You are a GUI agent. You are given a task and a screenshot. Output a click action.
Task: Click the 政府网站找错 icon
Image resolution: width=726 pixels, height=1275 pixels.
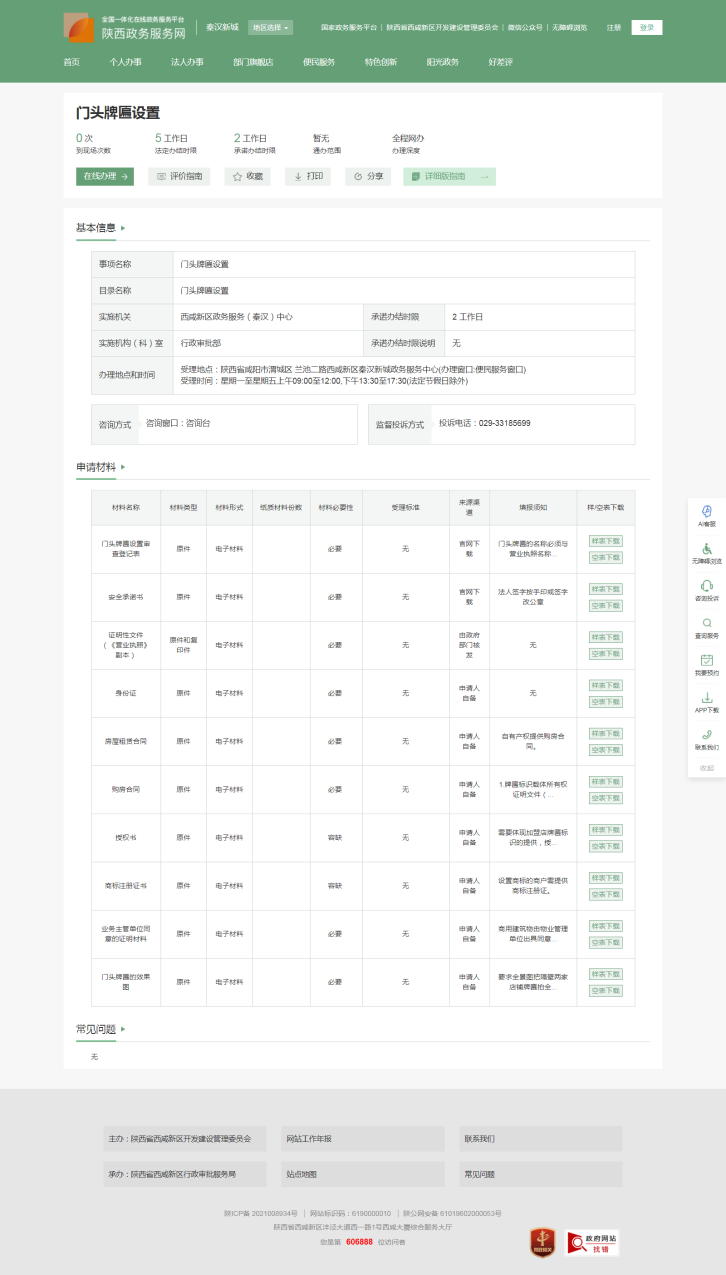tap(592, 1242)
